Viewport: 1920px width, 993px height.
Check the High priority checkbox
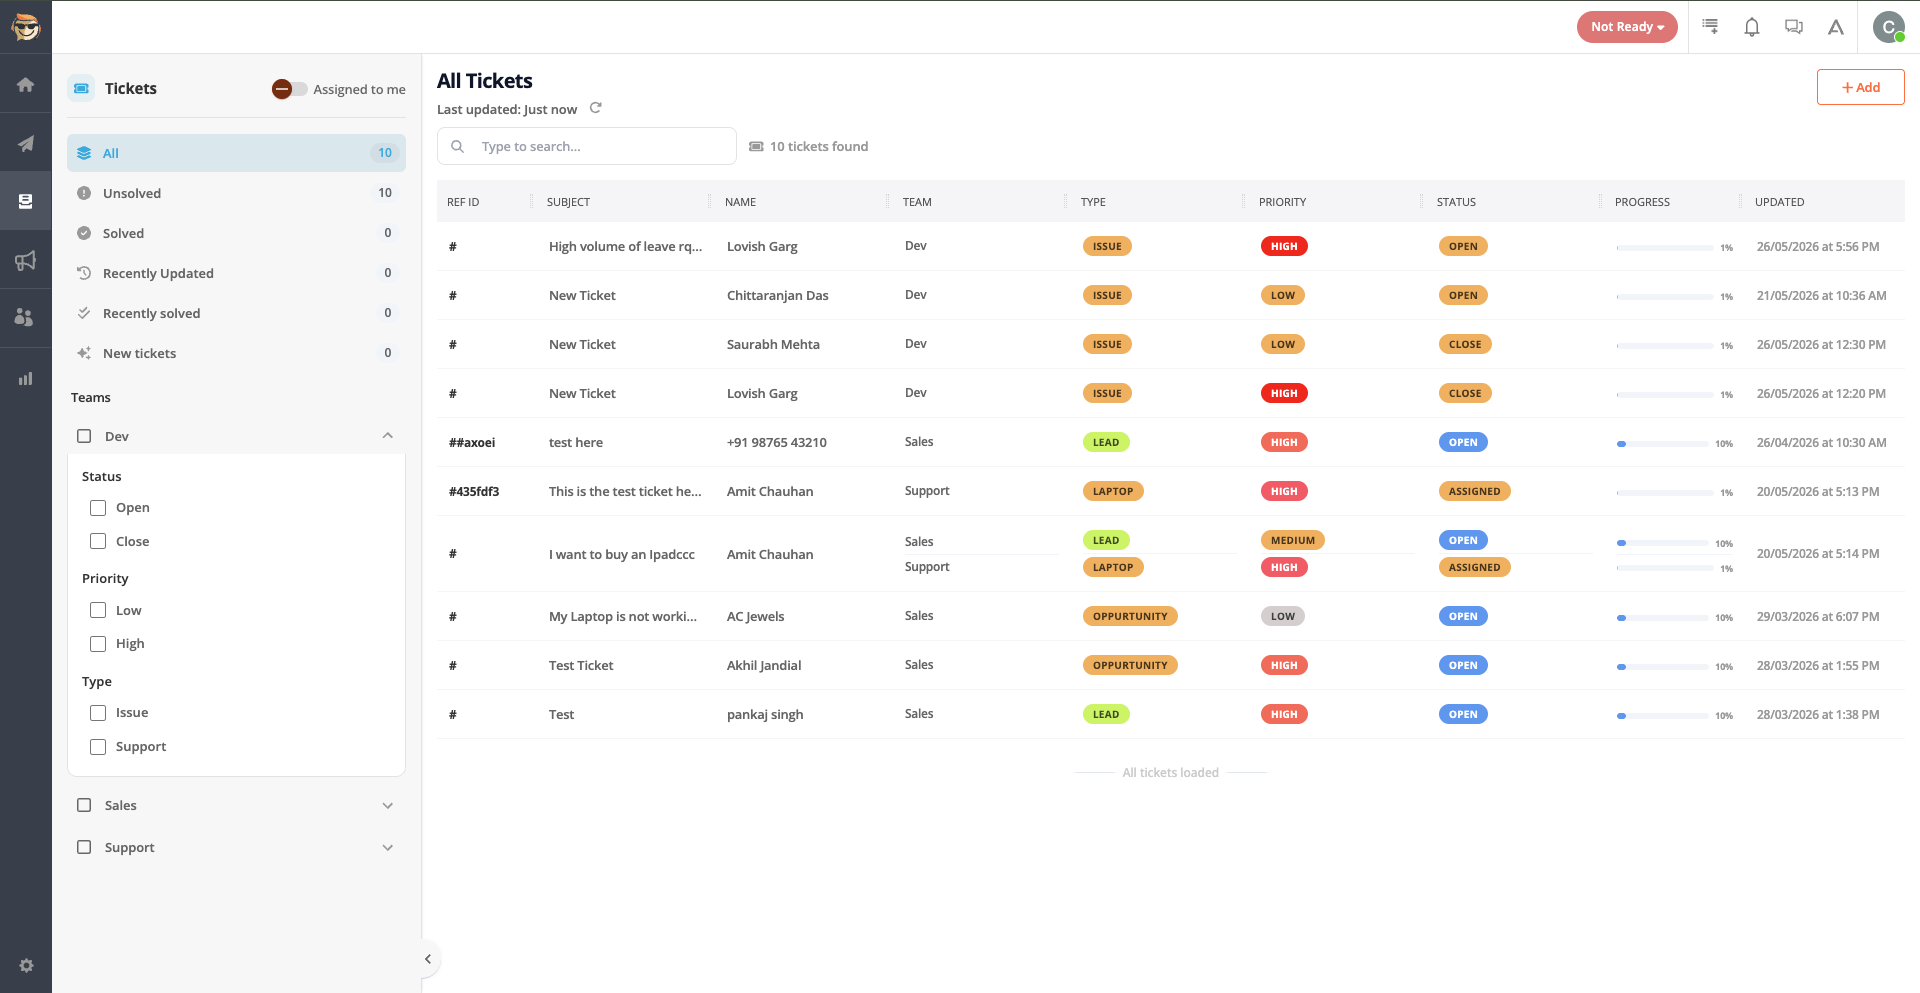pos(98,644)
